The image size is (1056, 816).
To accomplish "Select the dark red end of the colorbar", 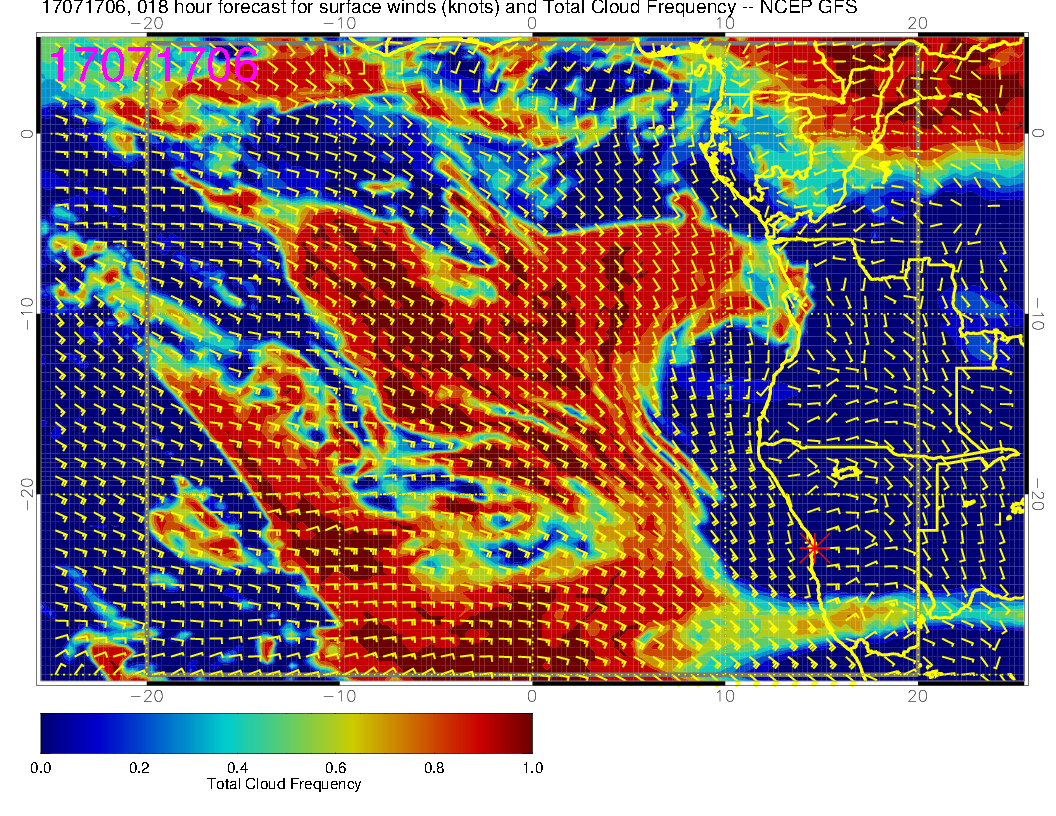I will tap(524, 732).
